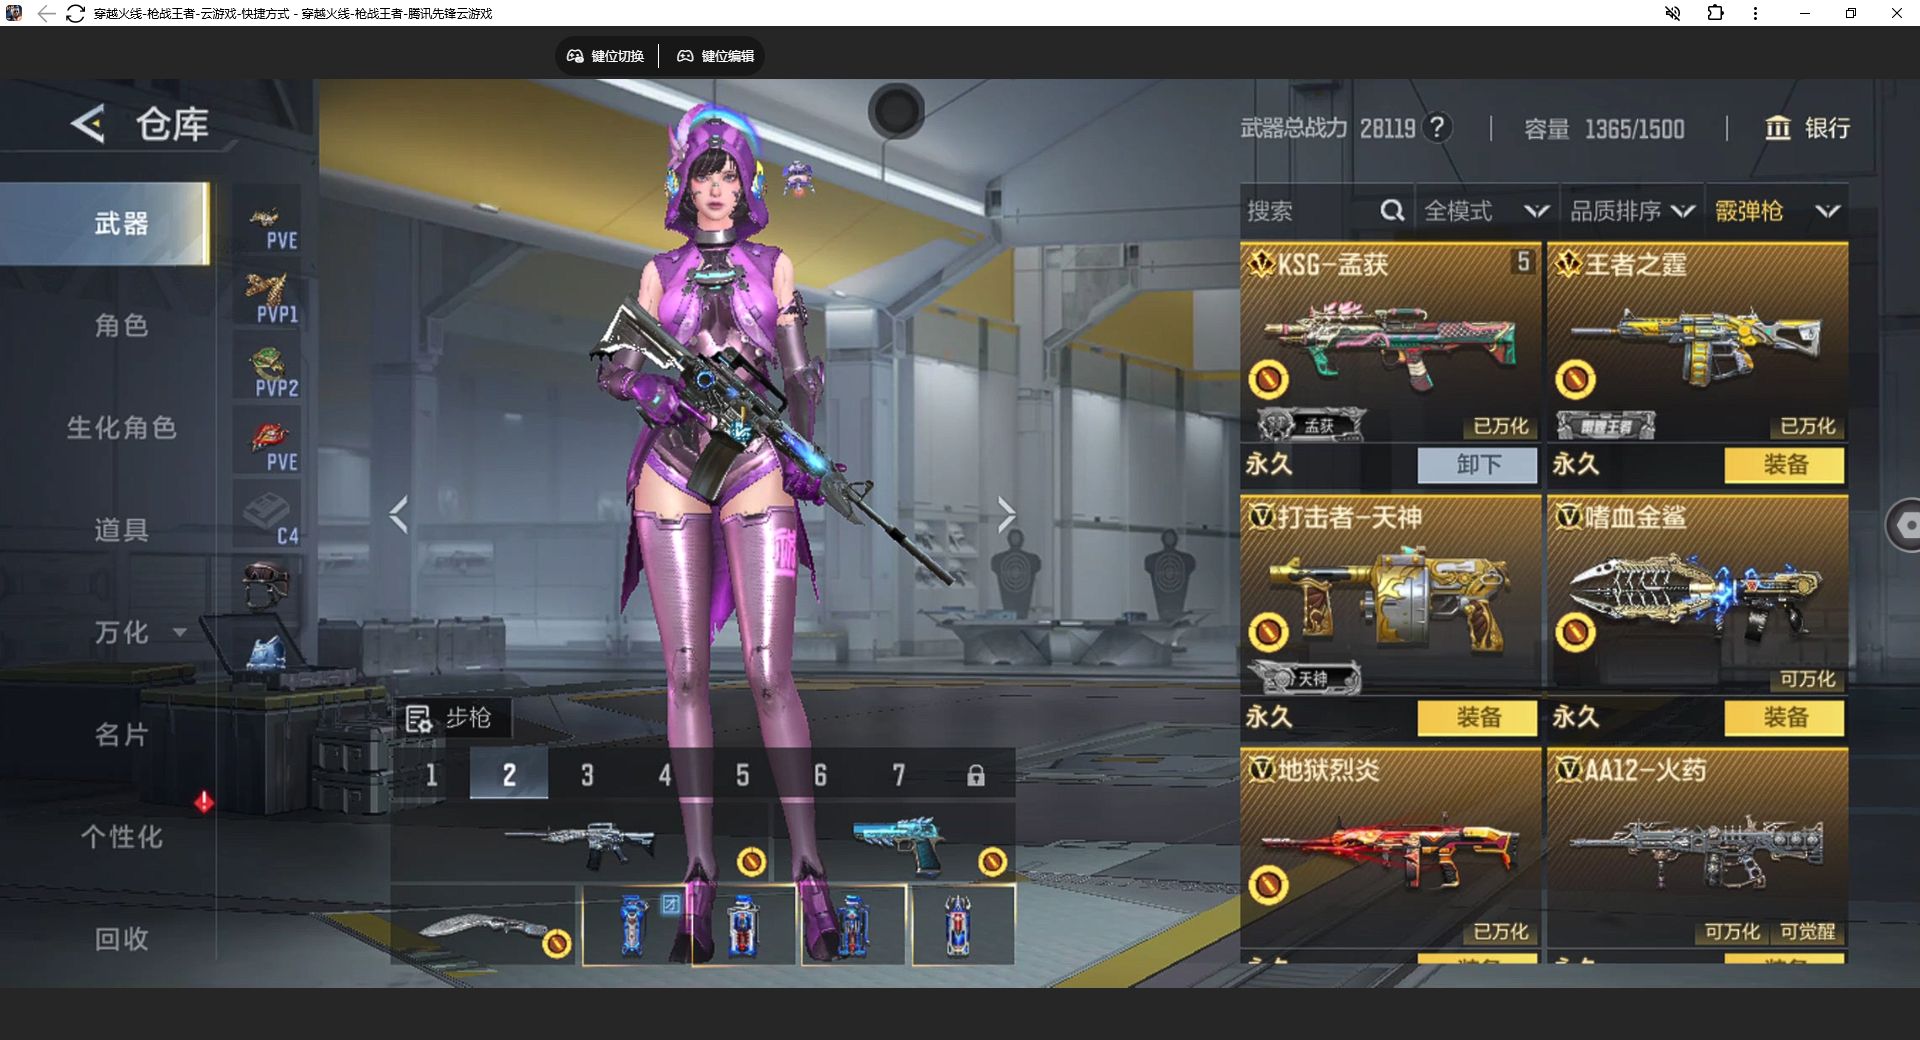1920x1040 pixels.
Task: Select loadout slot 3
Action: point(587,775)
